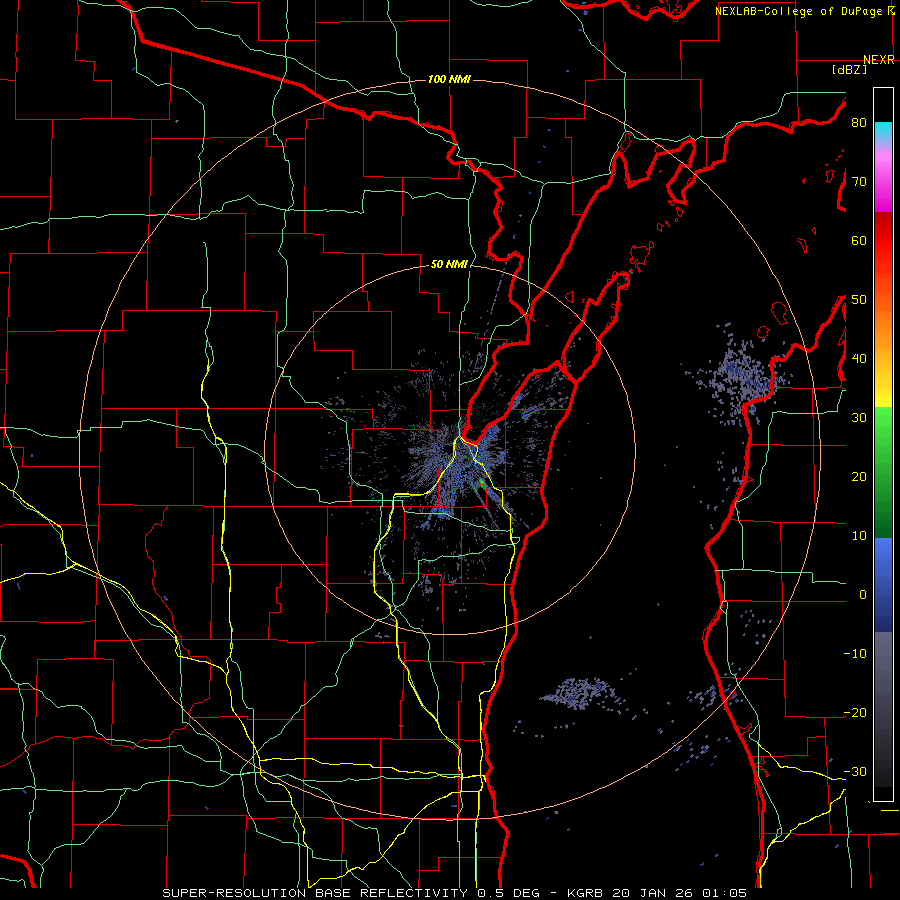
Task: Click the red 60 dBZ segment of the color bar
Action: (883, 241)
